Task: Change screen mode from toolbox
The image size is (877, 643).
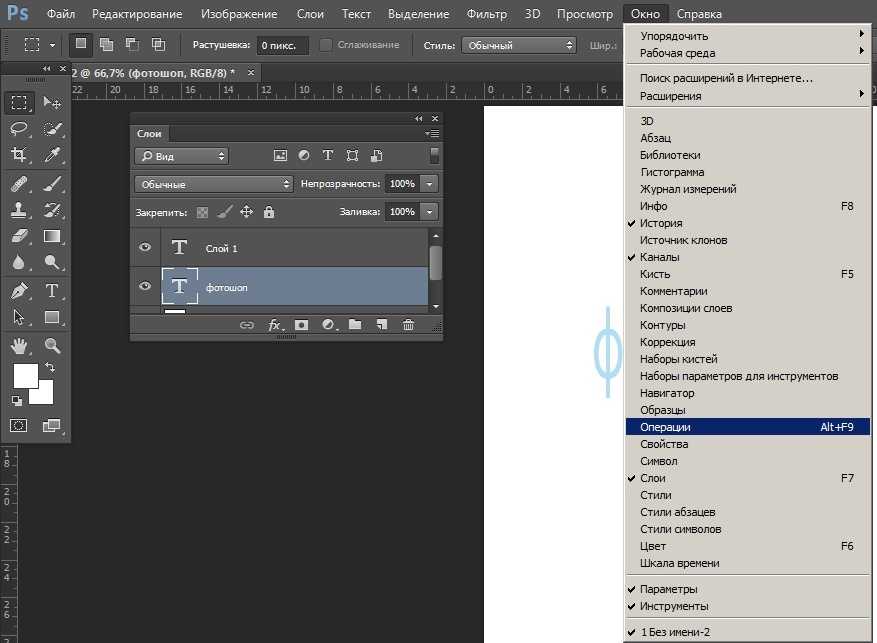Action: (51, 425)
